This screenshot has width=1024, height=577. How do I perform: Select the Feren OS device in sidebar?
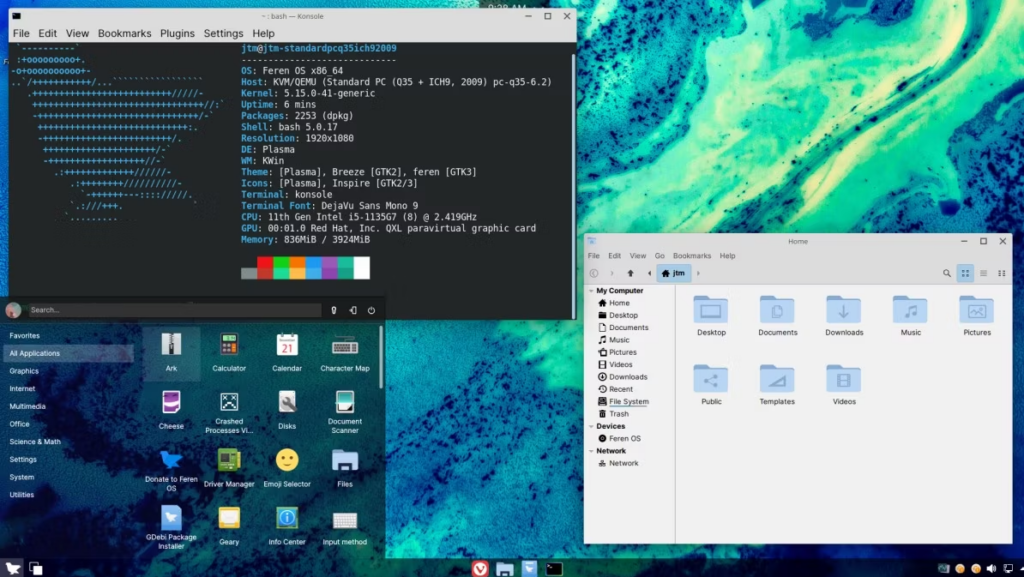[619, 439]
